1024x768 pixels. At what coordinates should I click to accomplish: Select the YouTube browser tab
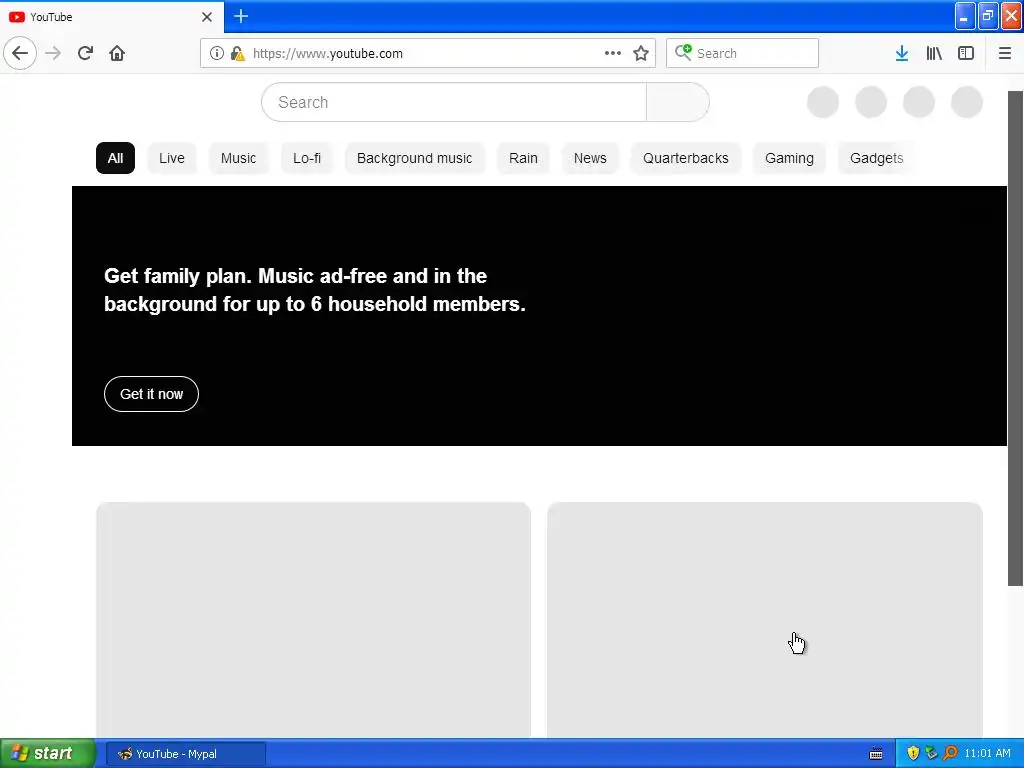(112, 17)
